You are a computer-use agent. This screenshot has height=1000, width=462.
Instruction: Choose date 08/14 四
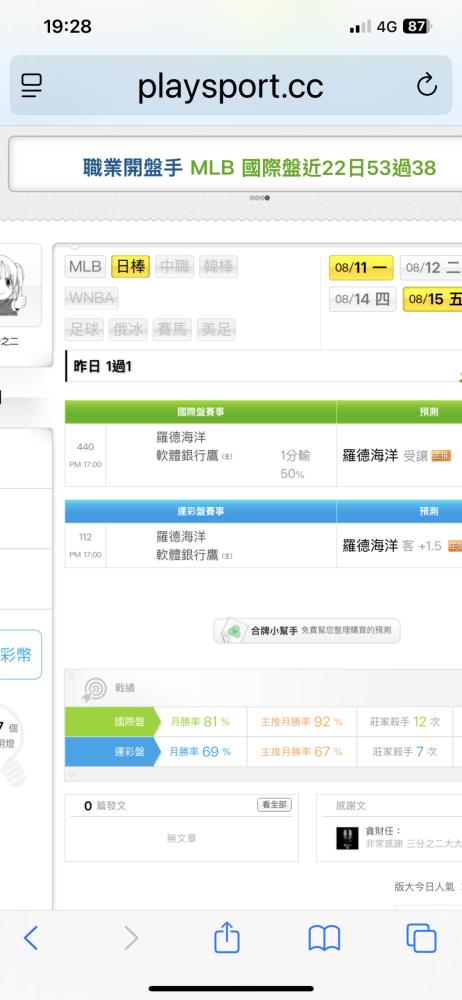pos(362,299)
